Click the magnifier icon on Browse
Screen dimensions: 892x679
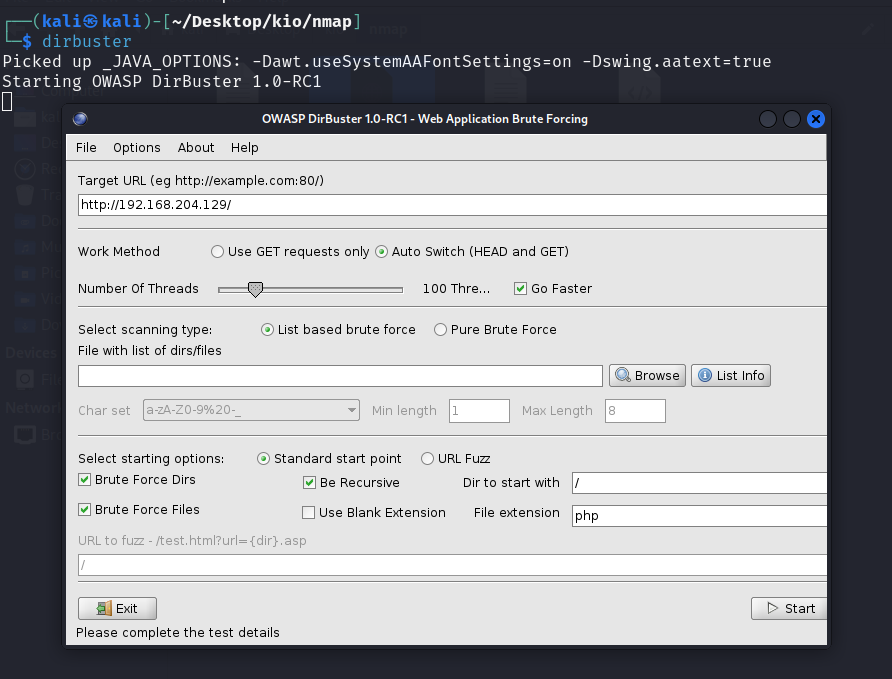[623, 375]
